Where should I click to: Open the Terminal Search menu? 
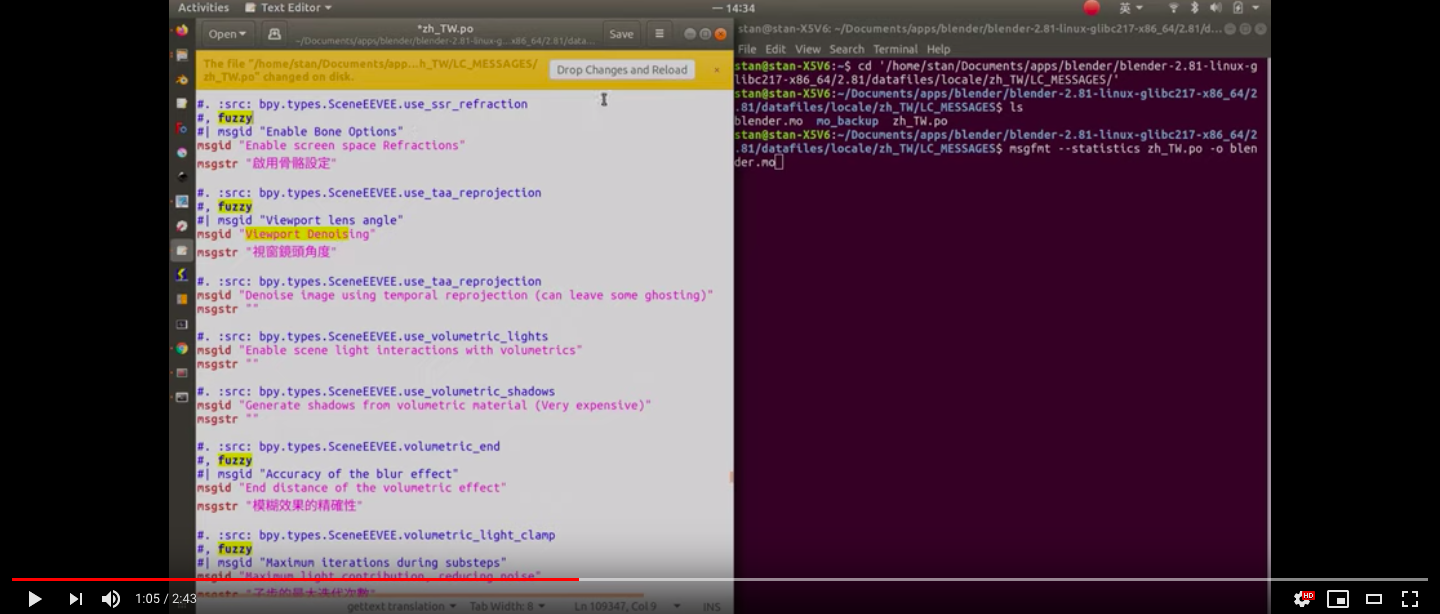pyautogui.click(x=847, y=49)
